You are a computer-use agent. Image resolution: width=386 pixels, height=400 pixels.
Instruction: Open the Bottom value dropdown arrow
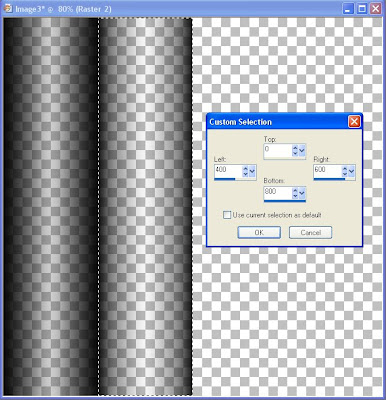coord(302,193)
